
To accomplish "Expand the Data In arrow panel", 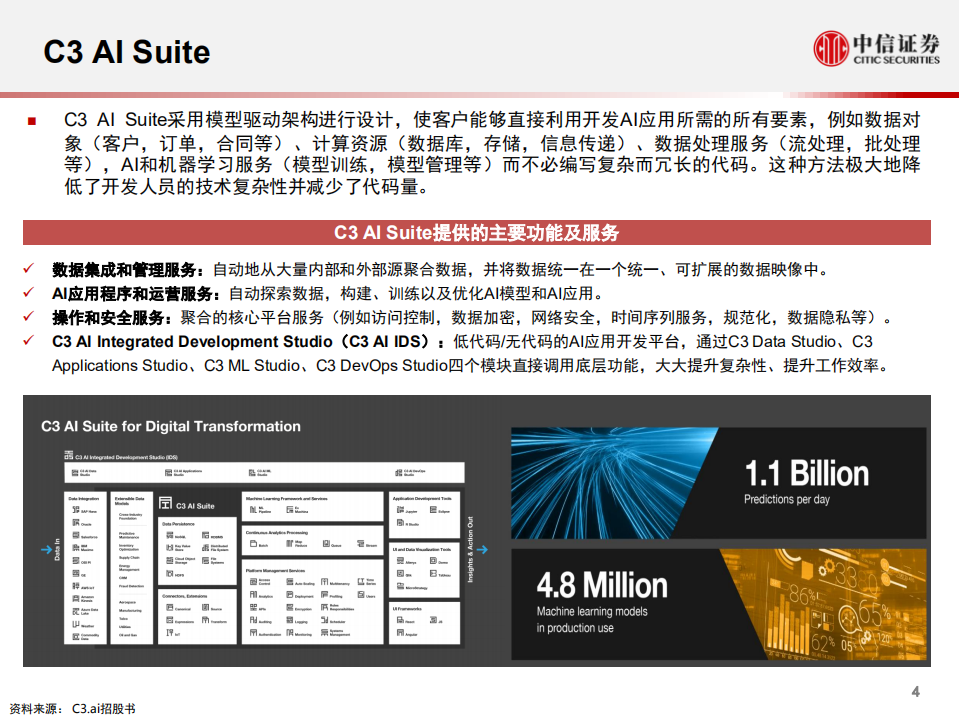I will point(47,549).
